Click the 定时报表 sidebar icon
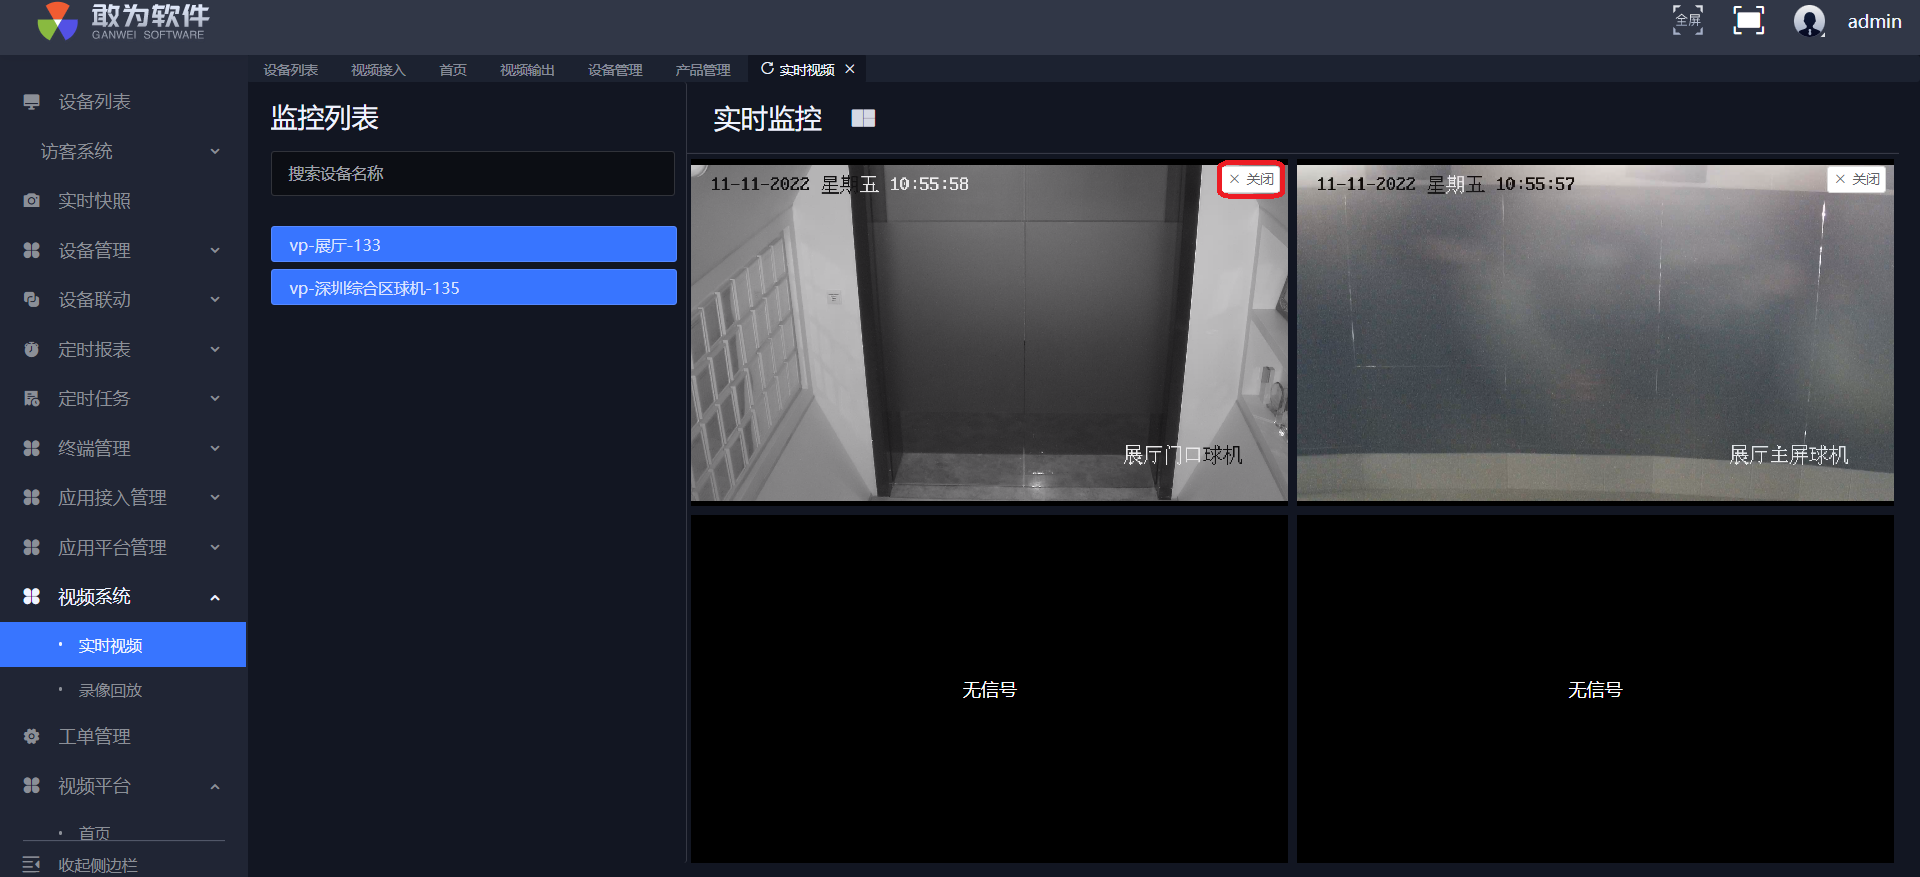Image resolution: width=1920 pixels, height=877 pixels. coord(32,349)
